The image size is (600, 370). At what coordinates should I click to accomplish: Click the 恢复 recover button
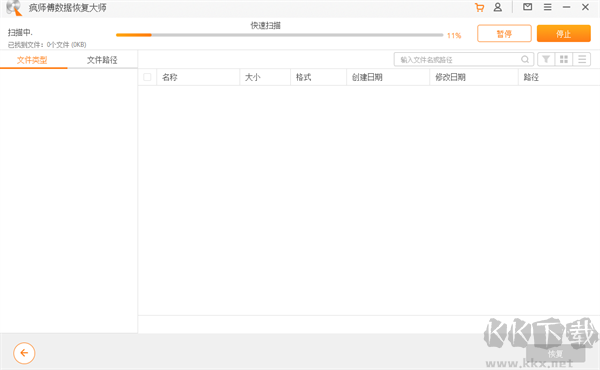click(x=555, y=354)
